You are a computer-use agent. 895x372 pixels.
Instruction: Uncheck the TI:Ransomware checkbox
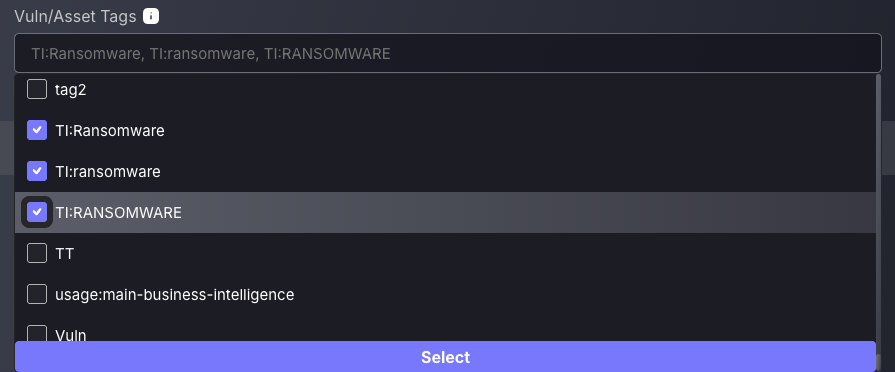pyautogui.click(x=37, y=130)
